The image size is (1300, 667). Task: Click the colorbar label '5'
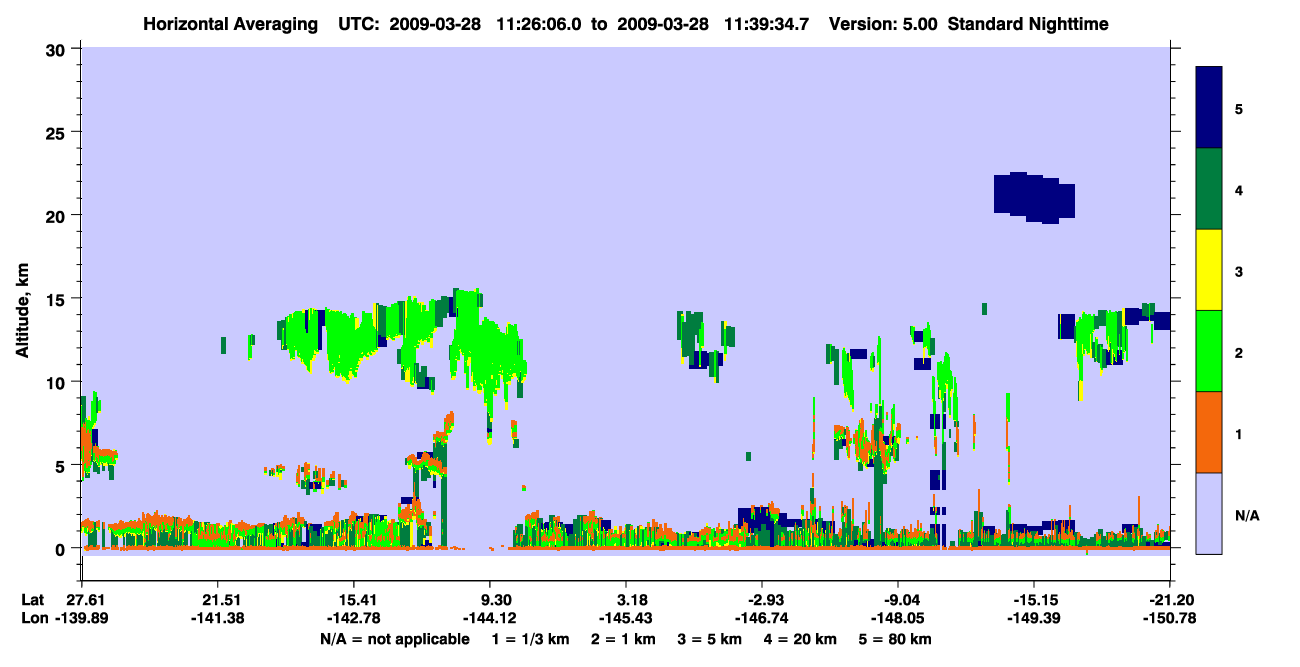pyautogui.click(x=1239, y=108)
